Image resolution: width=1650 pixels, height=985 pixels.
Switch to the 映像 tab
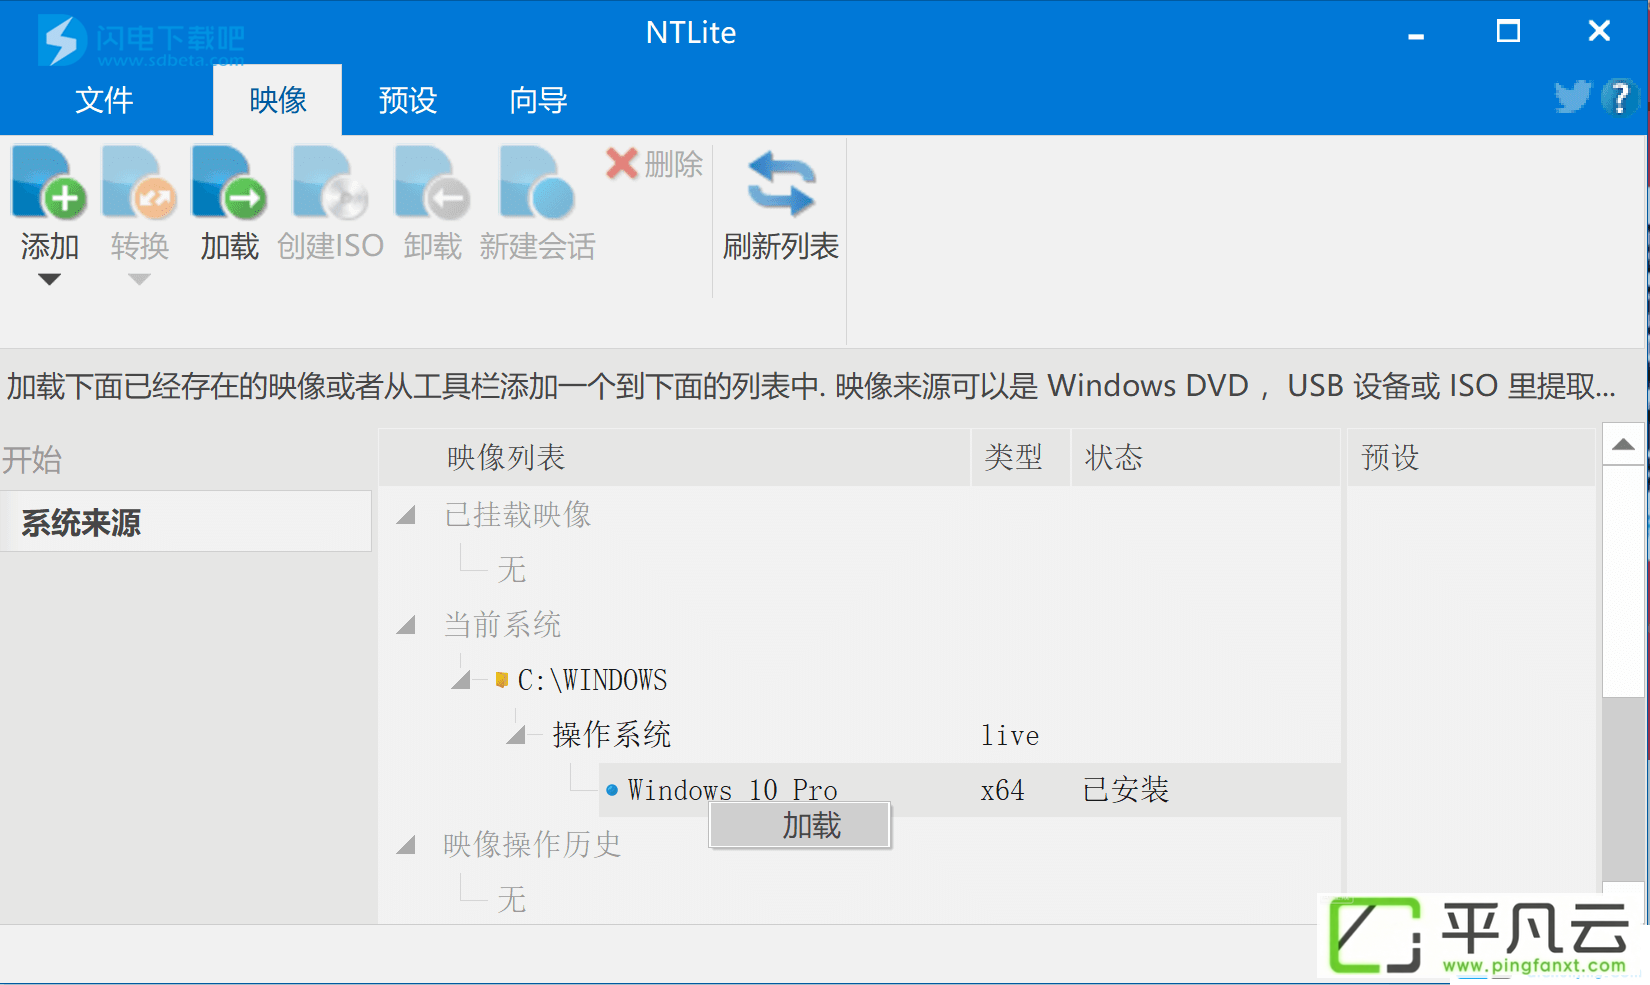click(278, 100)
